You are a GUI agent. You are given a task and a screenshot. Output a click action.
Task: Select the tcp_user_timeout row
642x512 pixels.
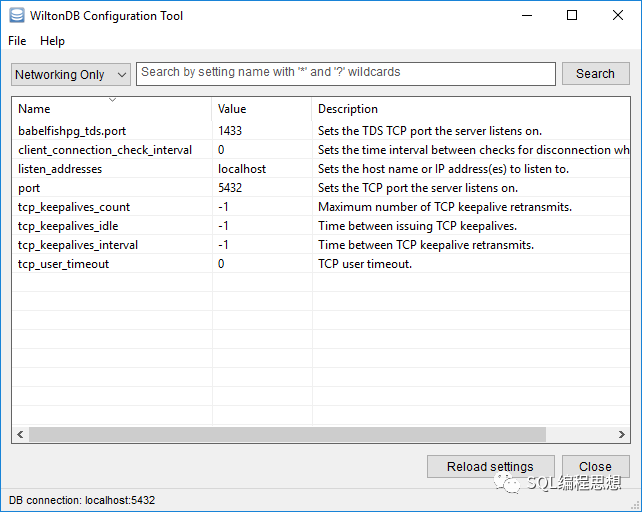point(64,264)
